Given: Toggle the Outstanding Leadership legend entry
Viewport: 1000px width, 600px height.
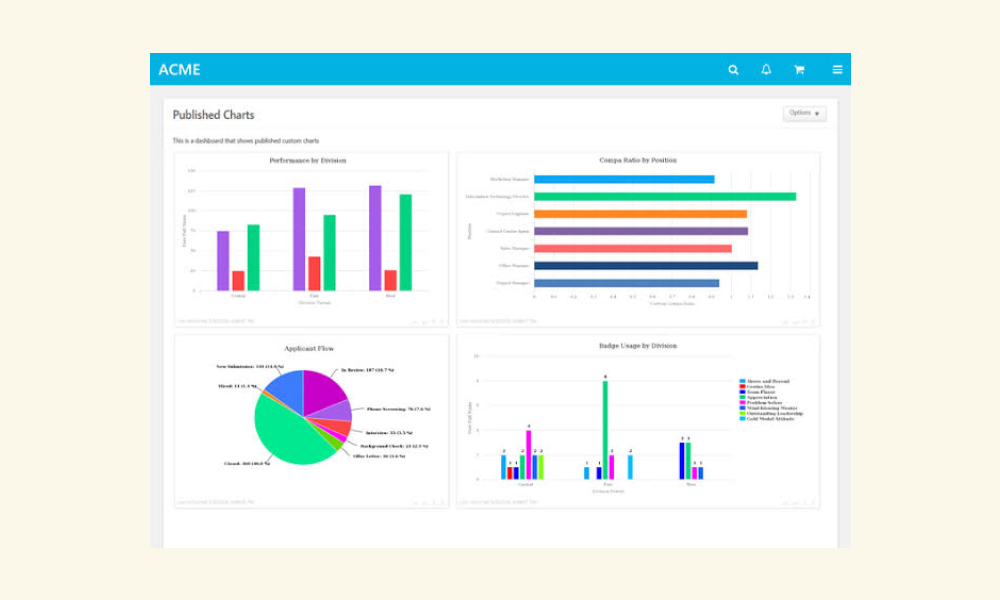Looking at the screenshot, I should 771,413.
